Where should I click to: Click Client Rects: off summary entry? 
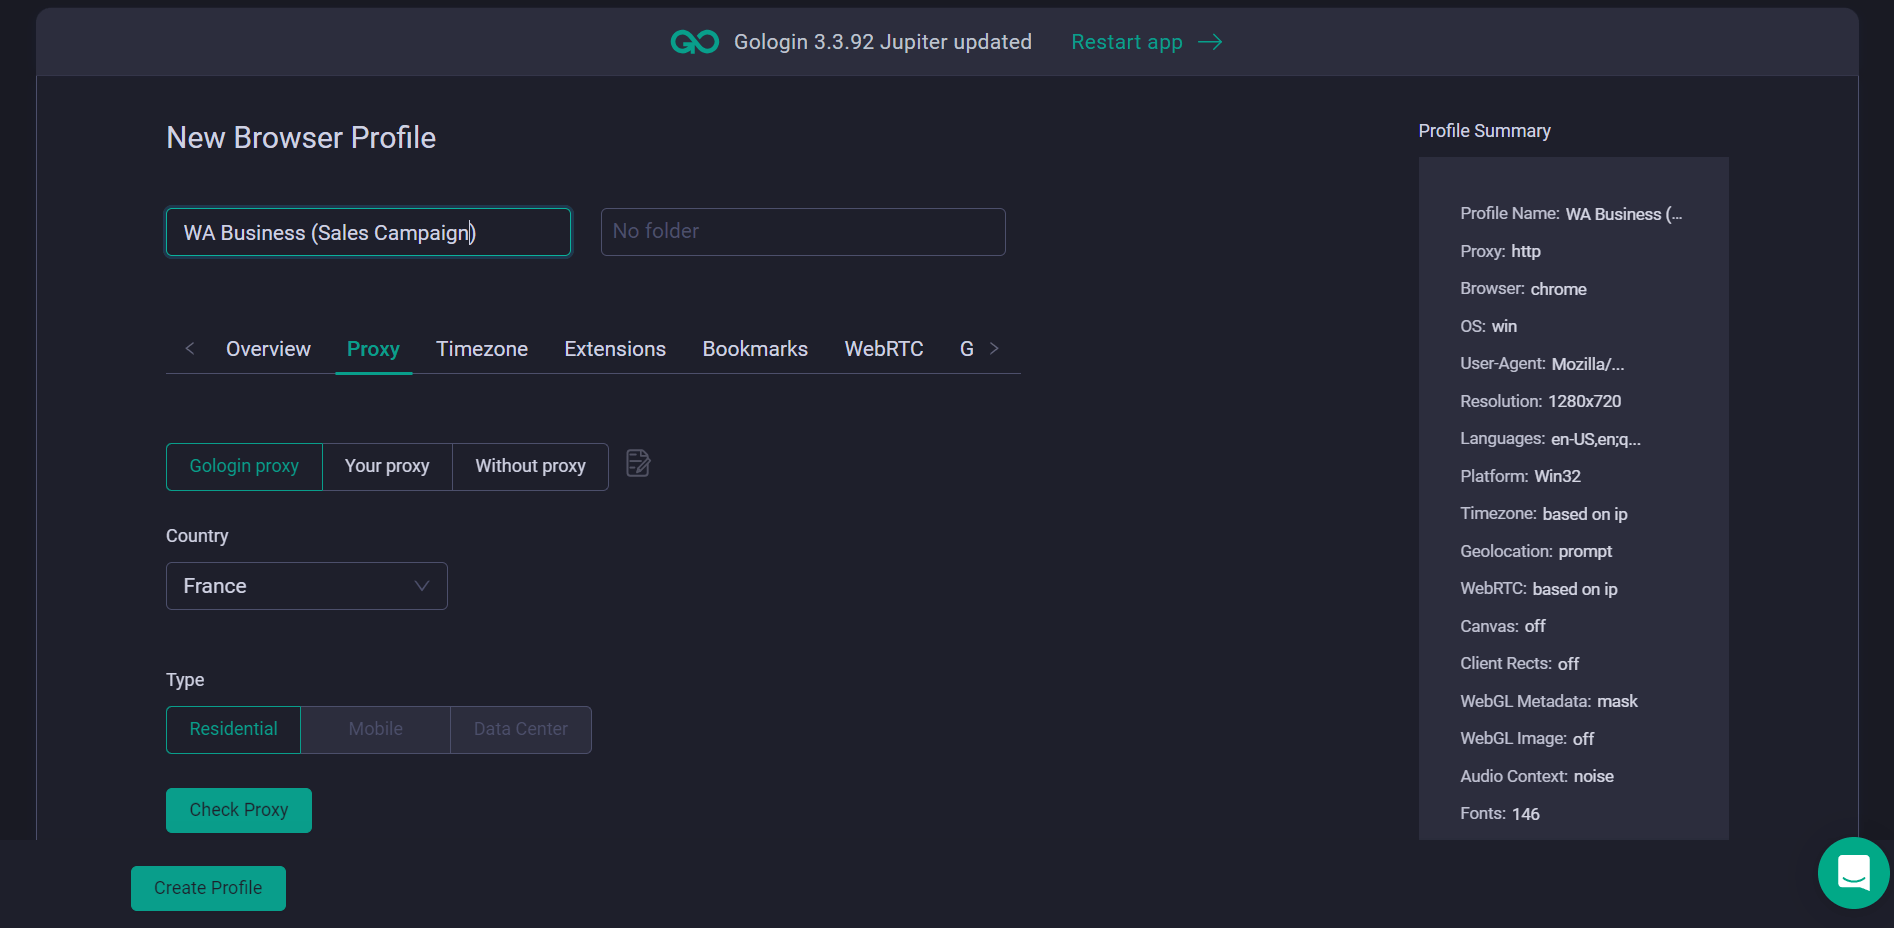1520,664
